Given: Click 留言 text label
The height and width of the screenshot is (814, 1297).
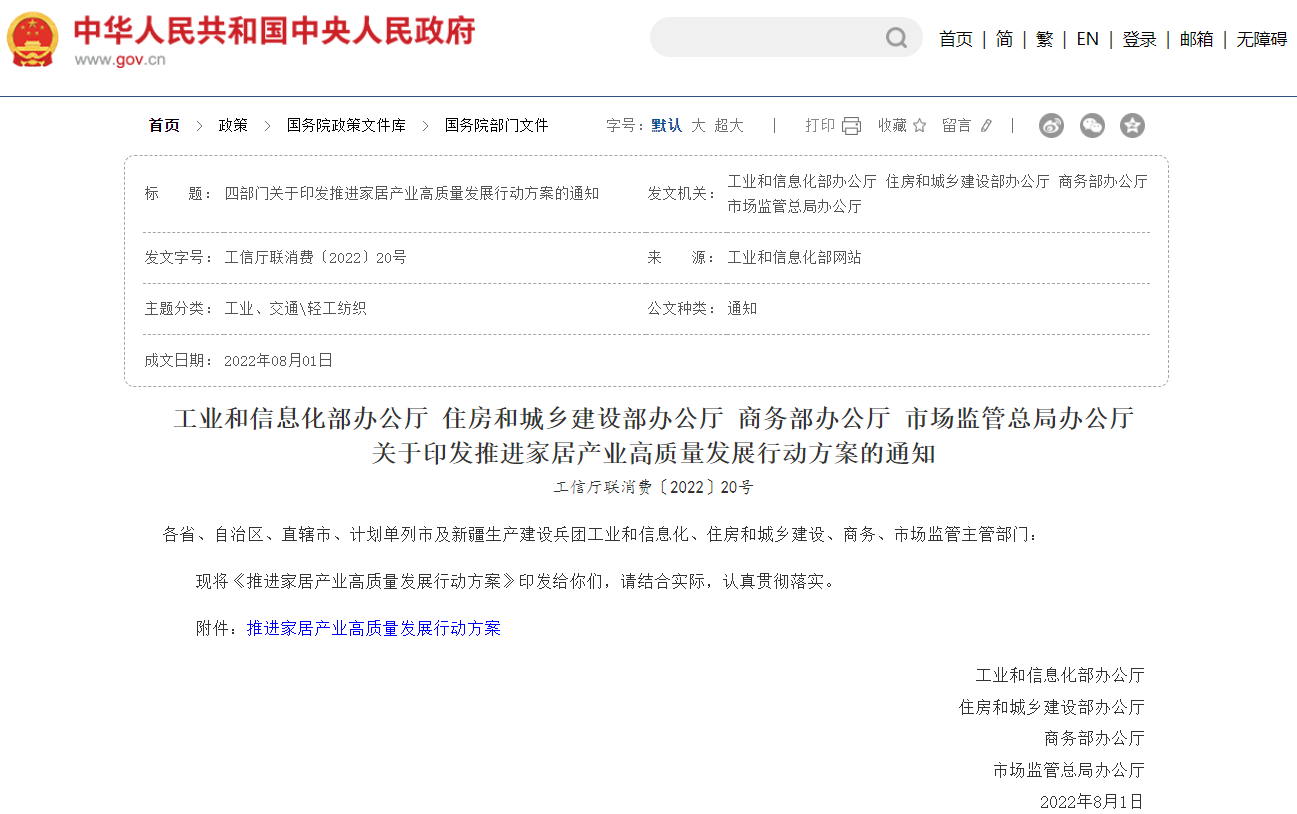Looking at the screenshot, I should pos(956,125).
